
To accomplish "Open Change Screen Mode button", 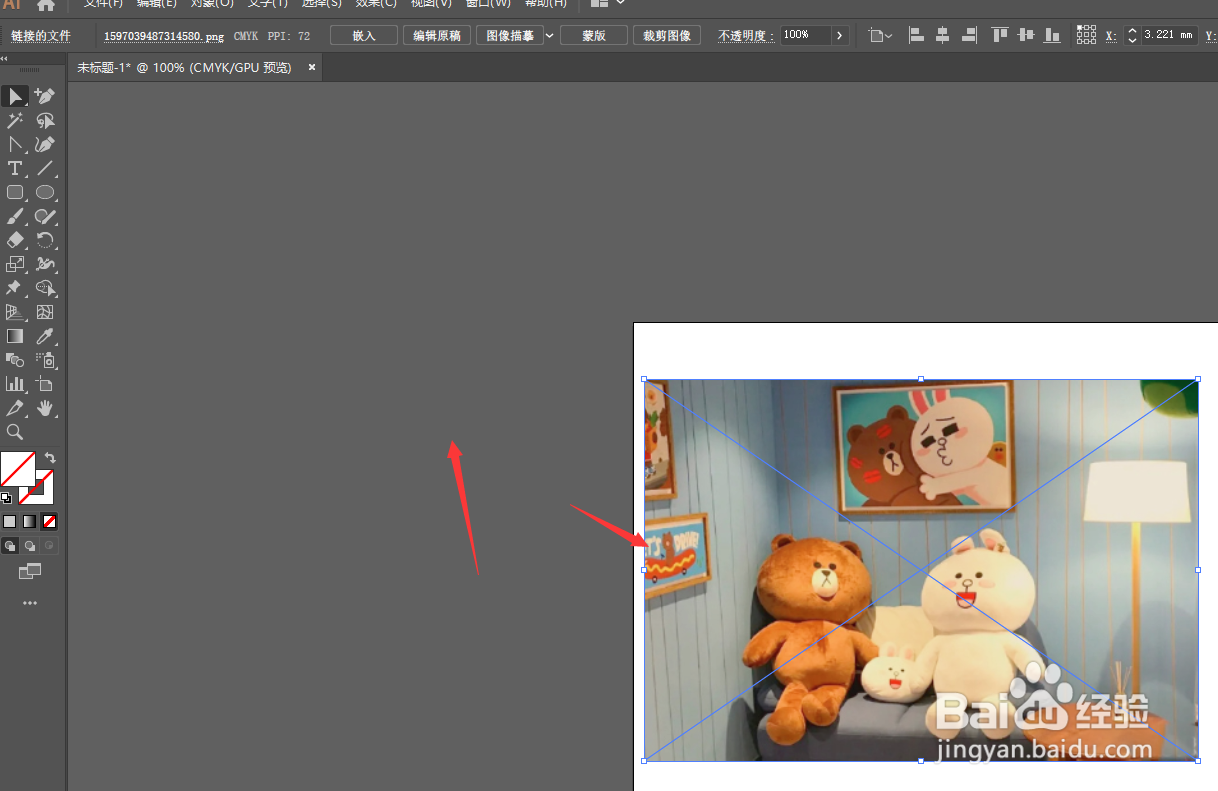I will click(x=30, y=571).
